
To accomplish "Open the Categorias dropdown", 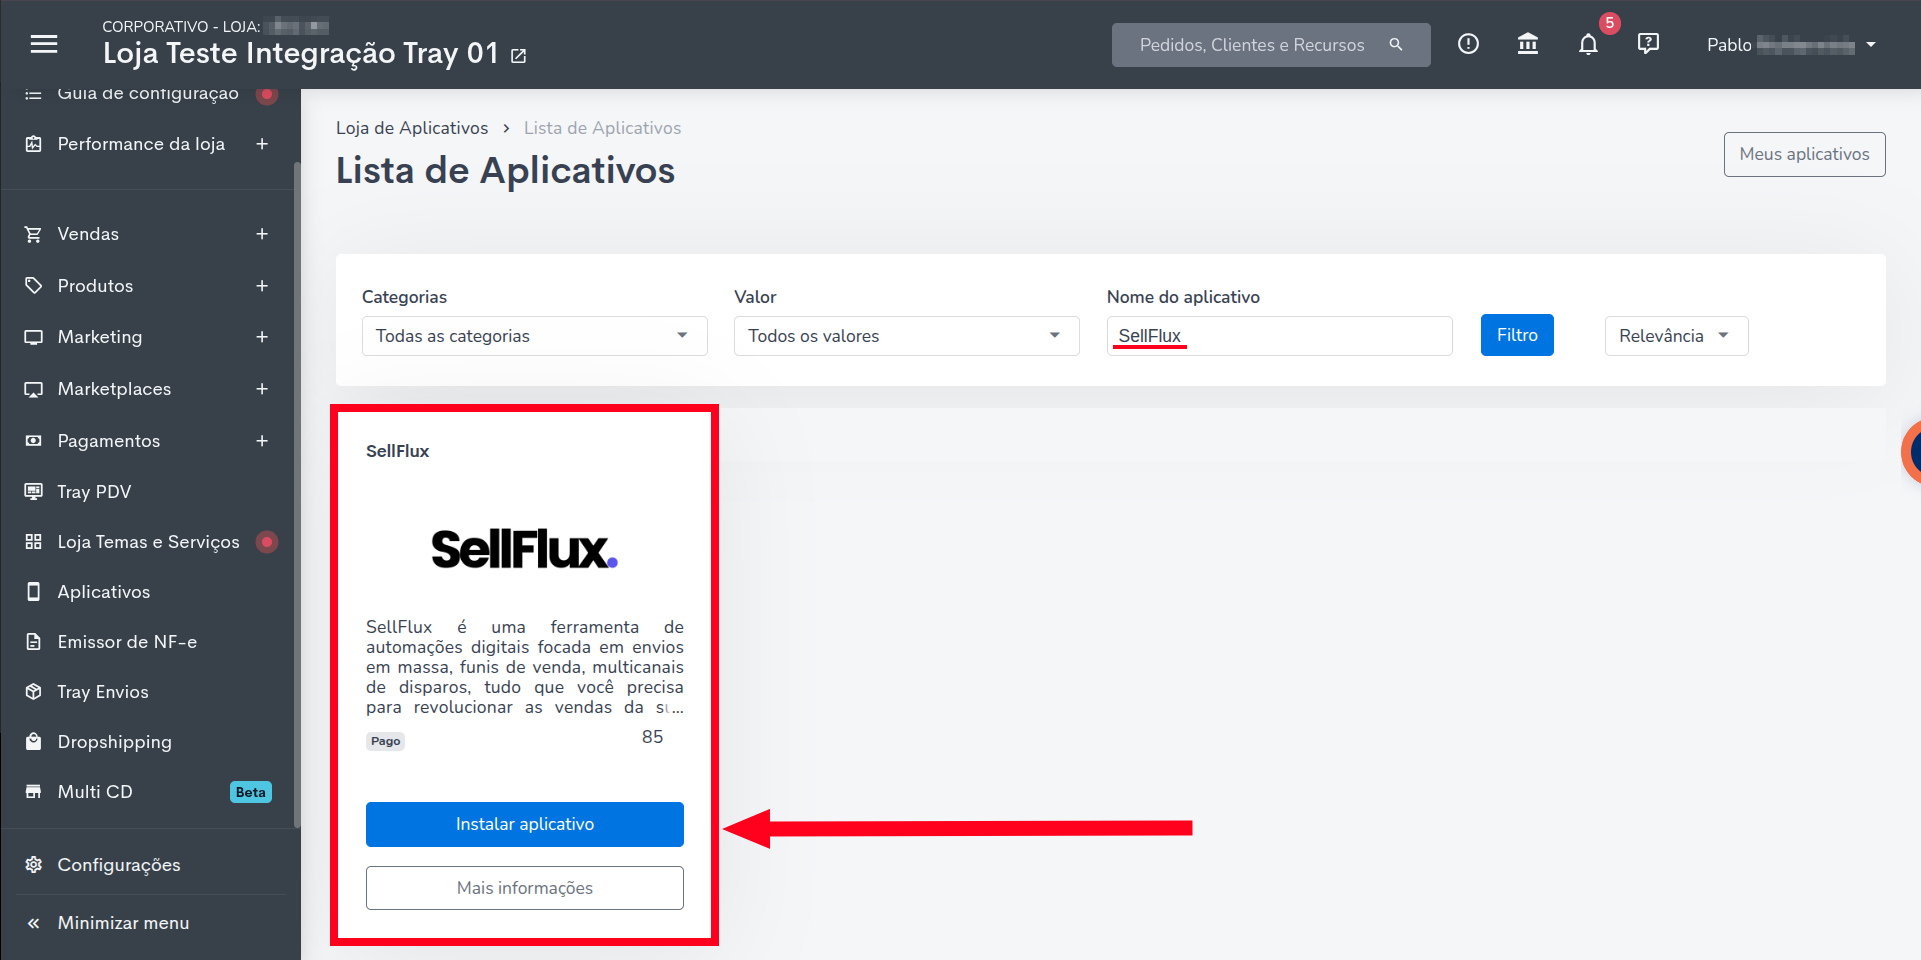I will pos(535,336).
